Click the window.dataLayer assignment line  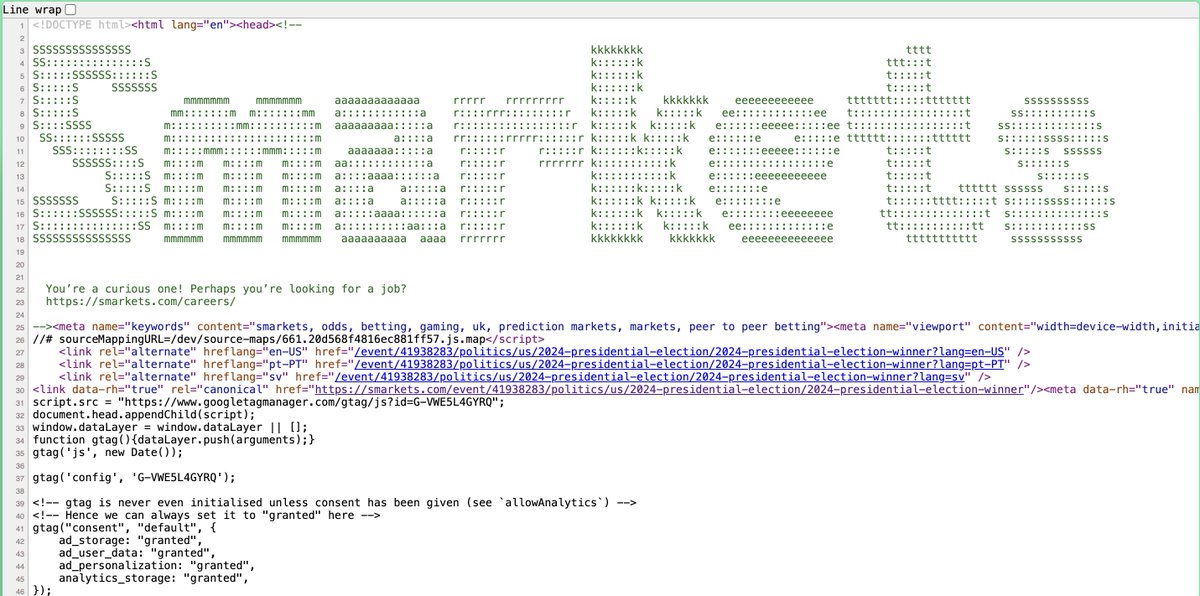pyautogui.click(x=171, y=427)
